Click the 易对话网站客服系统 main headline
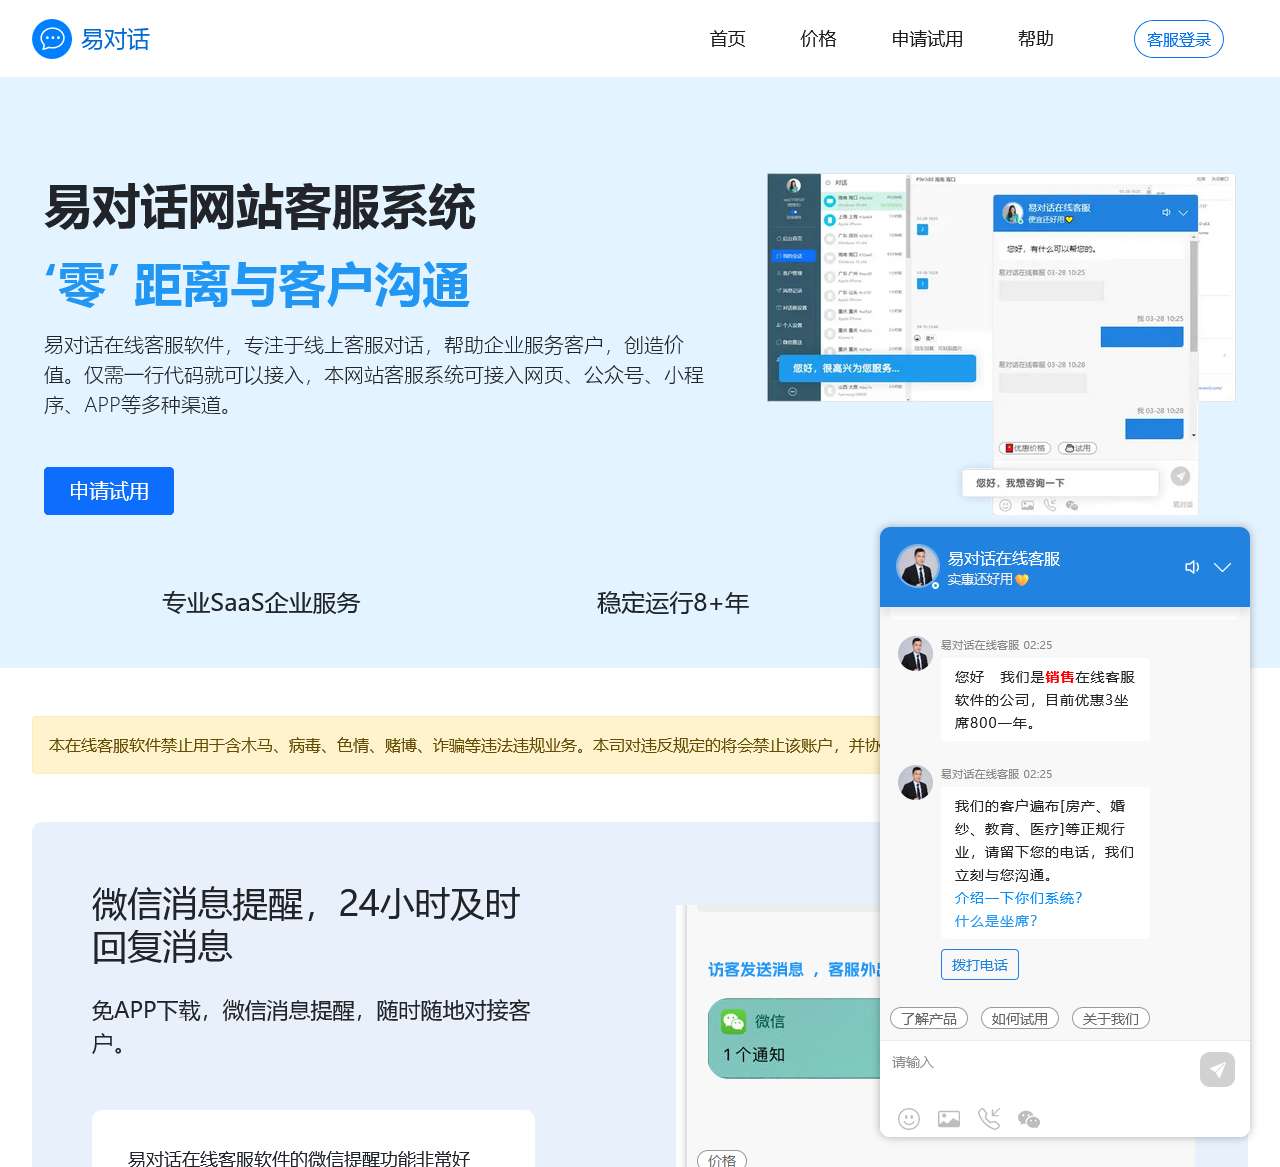The image size is (1280, 1167). (x=260, y=208)
